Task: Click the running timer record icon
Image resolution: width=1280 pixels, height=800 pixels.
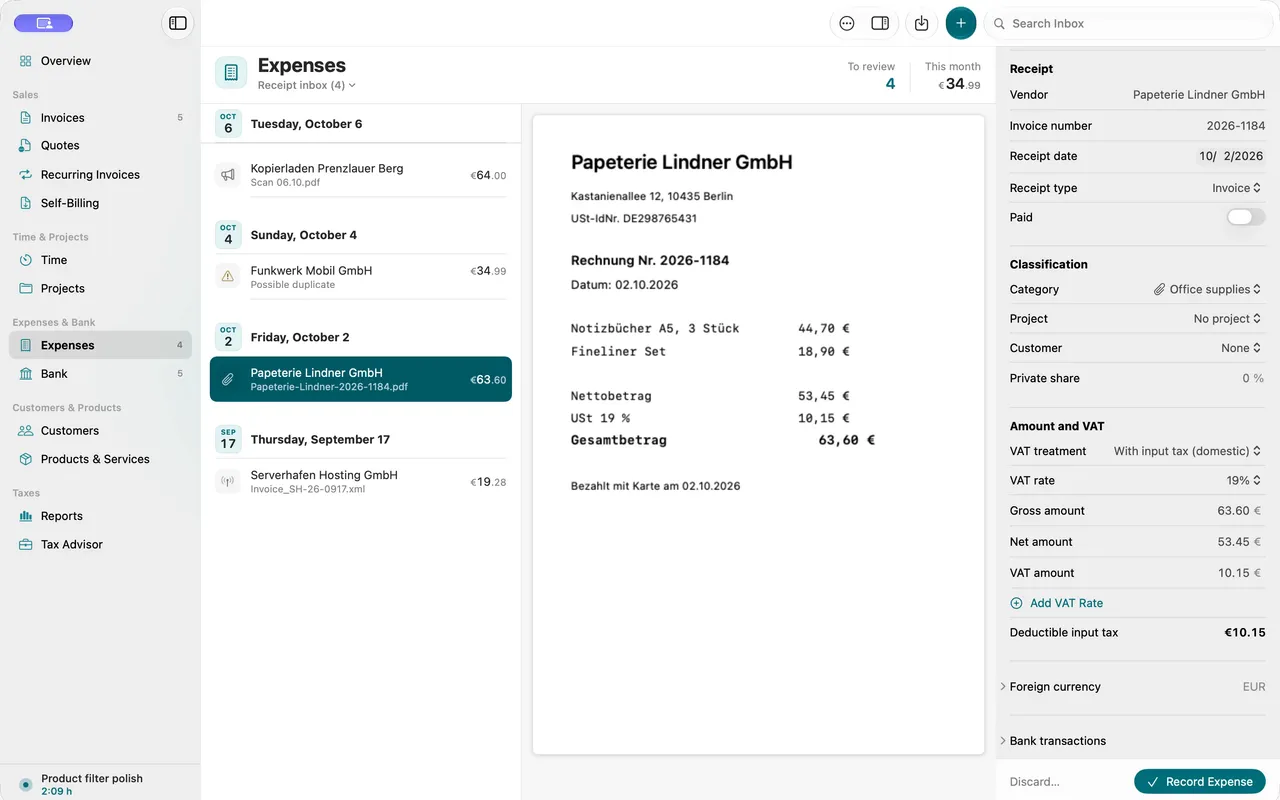Action: [x=26, y=785]
